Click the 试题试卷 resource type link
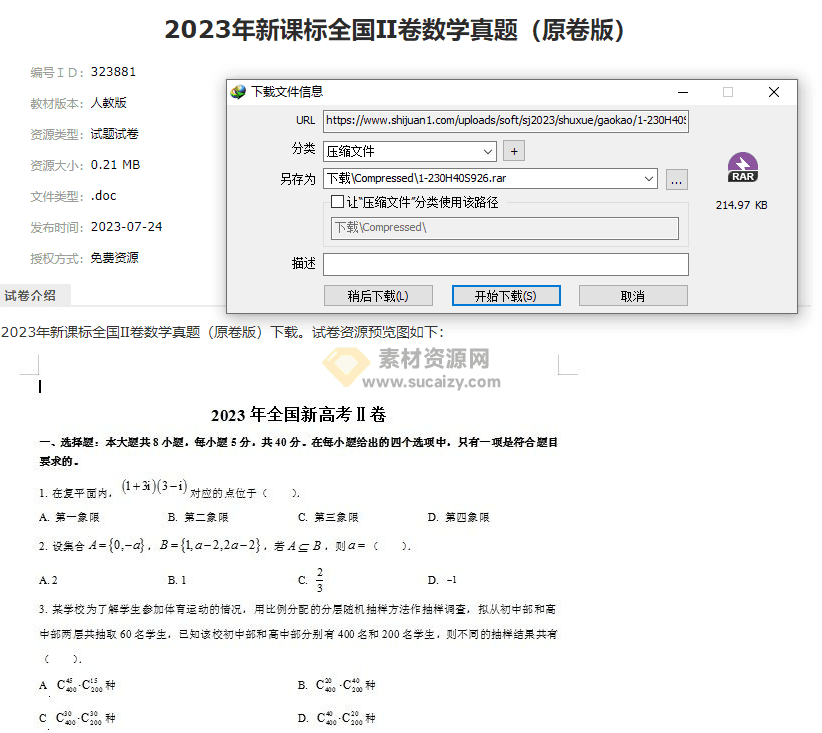Screen dimensions: 822x733 point(114,134)
